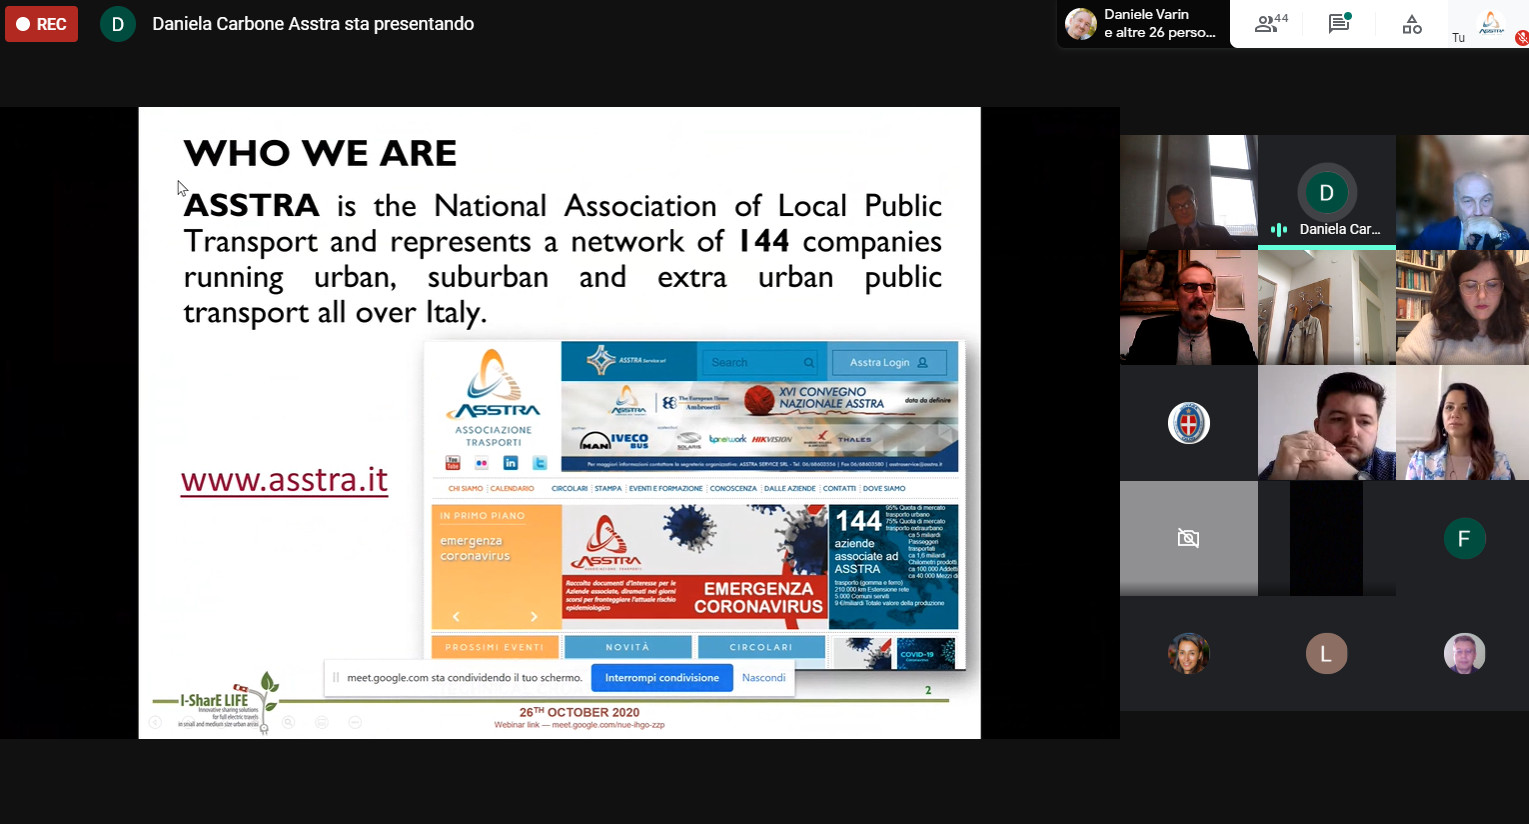This screenshot has width=1529, height=824.
Task: Click the camera-off icon on the grey tile
Action: coord(1188,539)
